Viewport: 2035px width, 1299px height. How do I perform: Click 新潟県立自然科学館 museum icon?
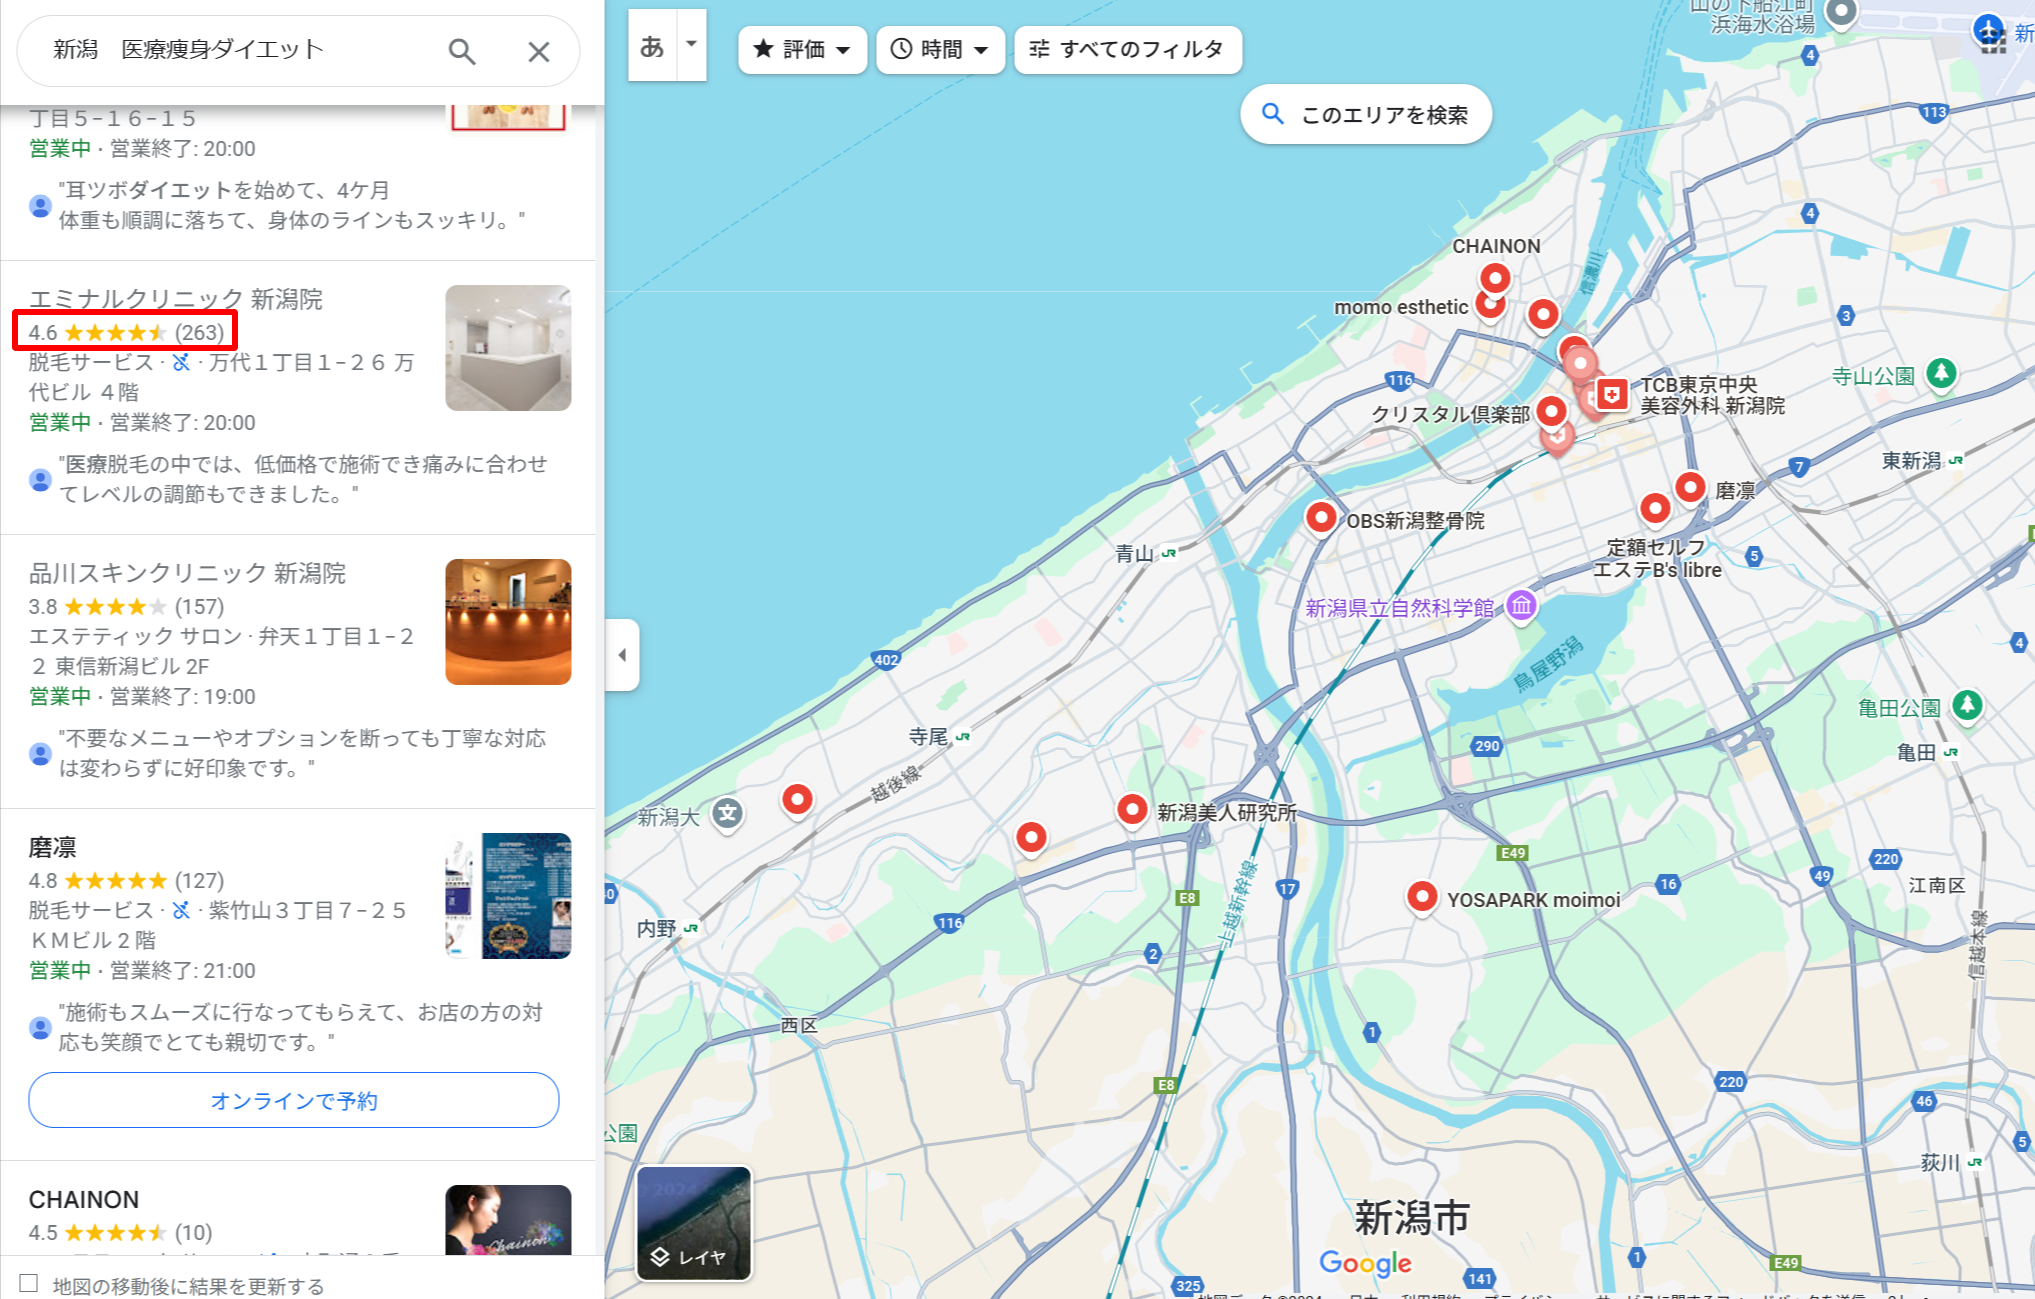click(x=1521, y=605)
